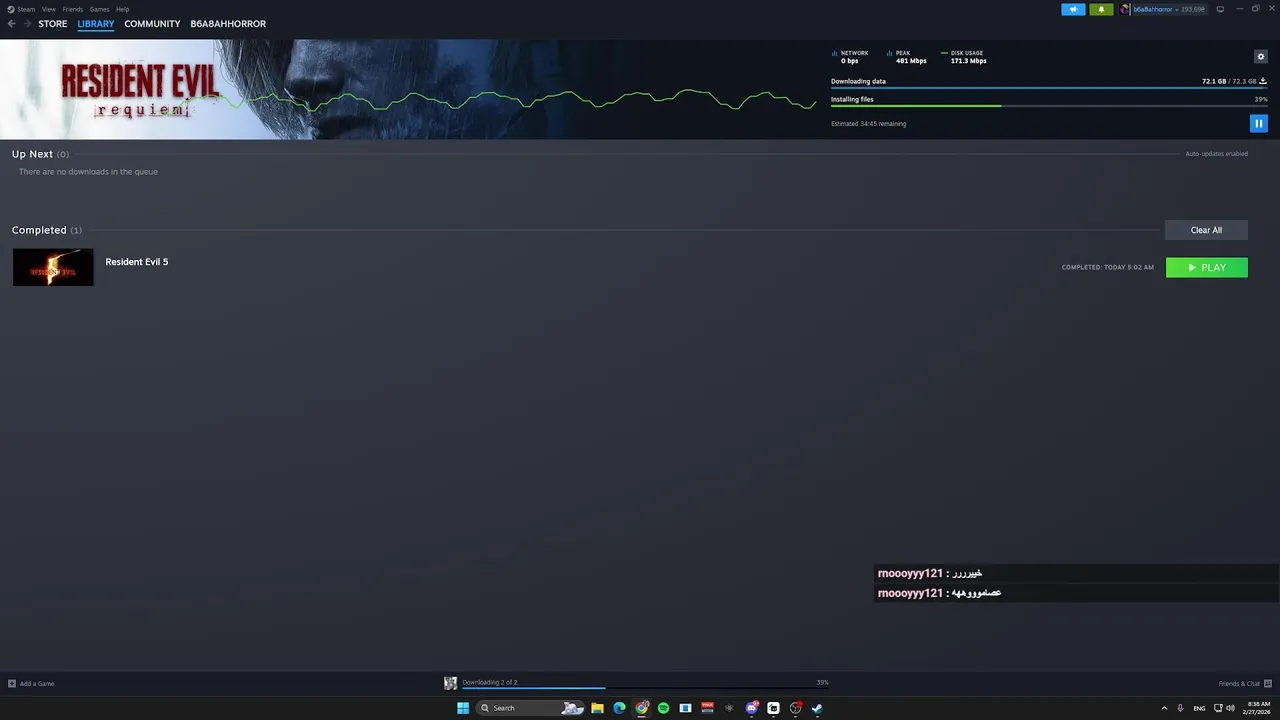Open the Help menu
The image size is (1280, 720).
tap(122, 9)
